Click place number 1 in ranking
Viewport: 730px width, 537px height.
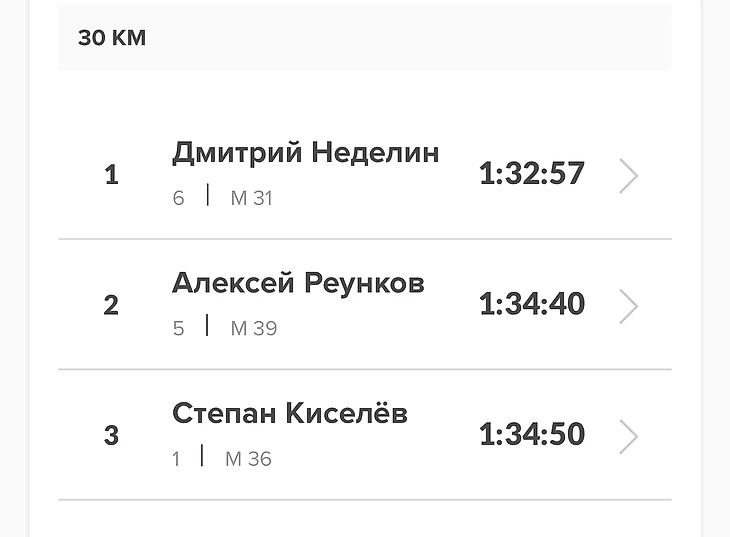coord(111,175)
